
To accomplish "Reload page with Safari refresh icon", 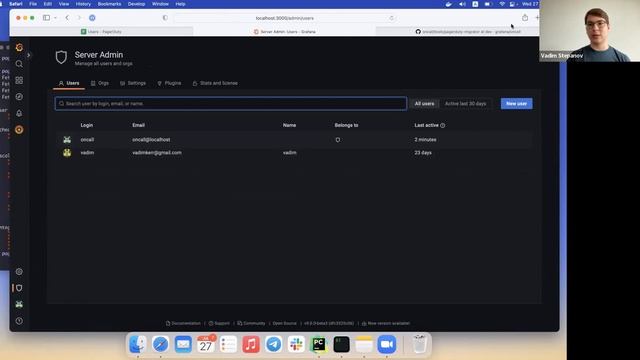I will pos(391,18).
